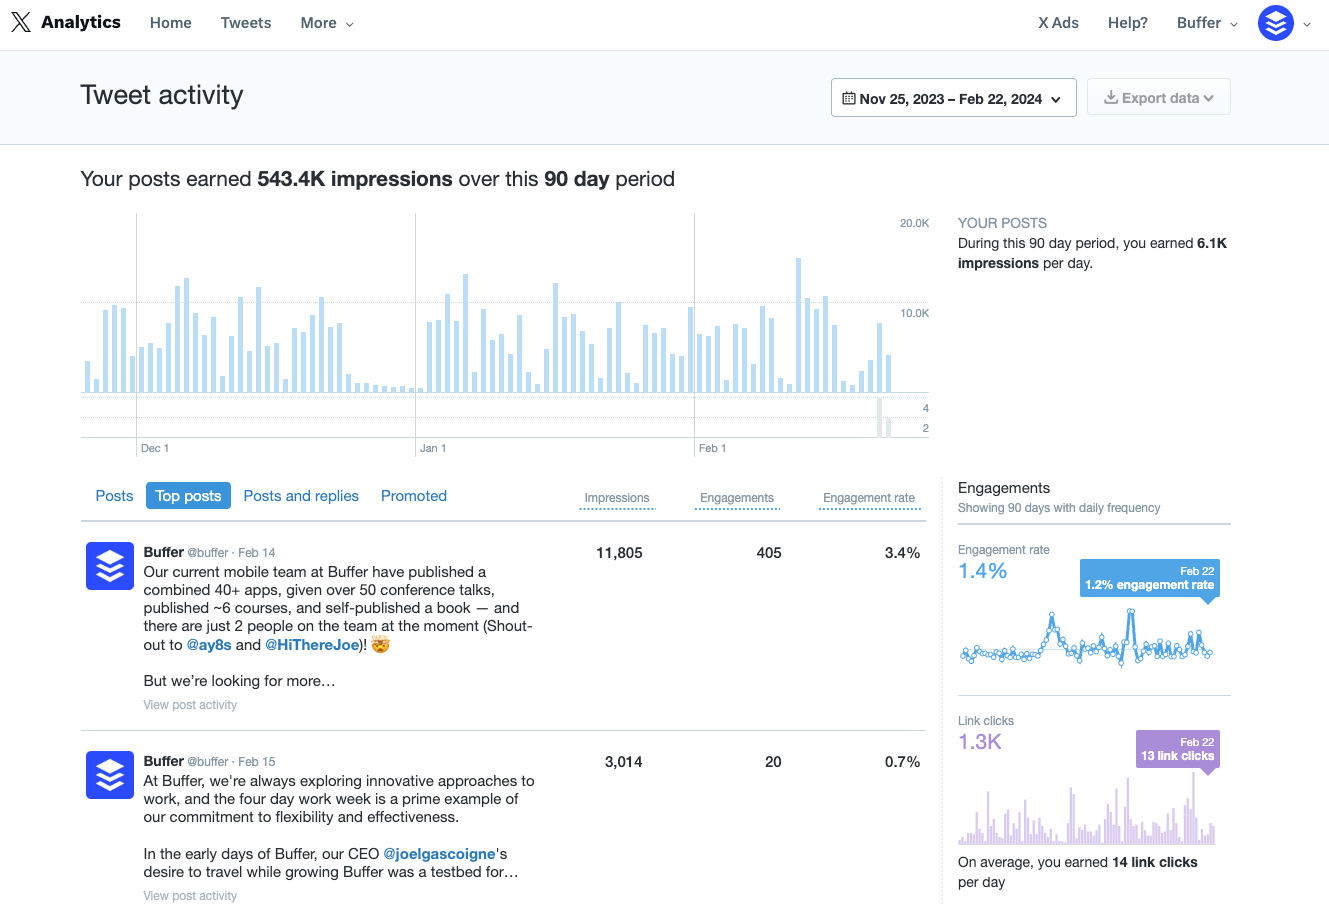
Task: Click the tallest impressions bar in February
Action: click(798, 325)
